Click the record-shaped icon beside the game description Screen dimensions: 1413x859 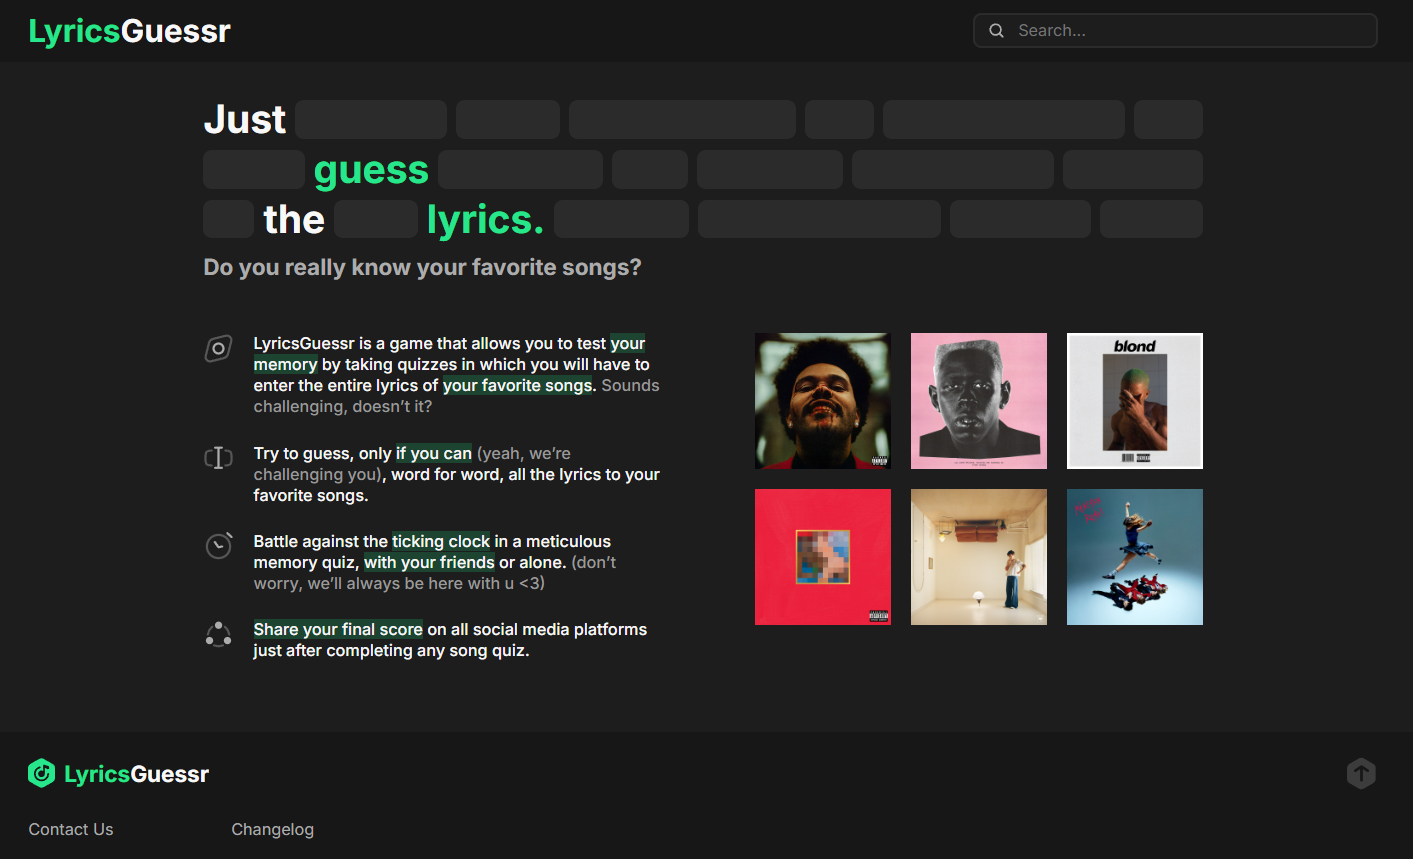pos(218,348)
